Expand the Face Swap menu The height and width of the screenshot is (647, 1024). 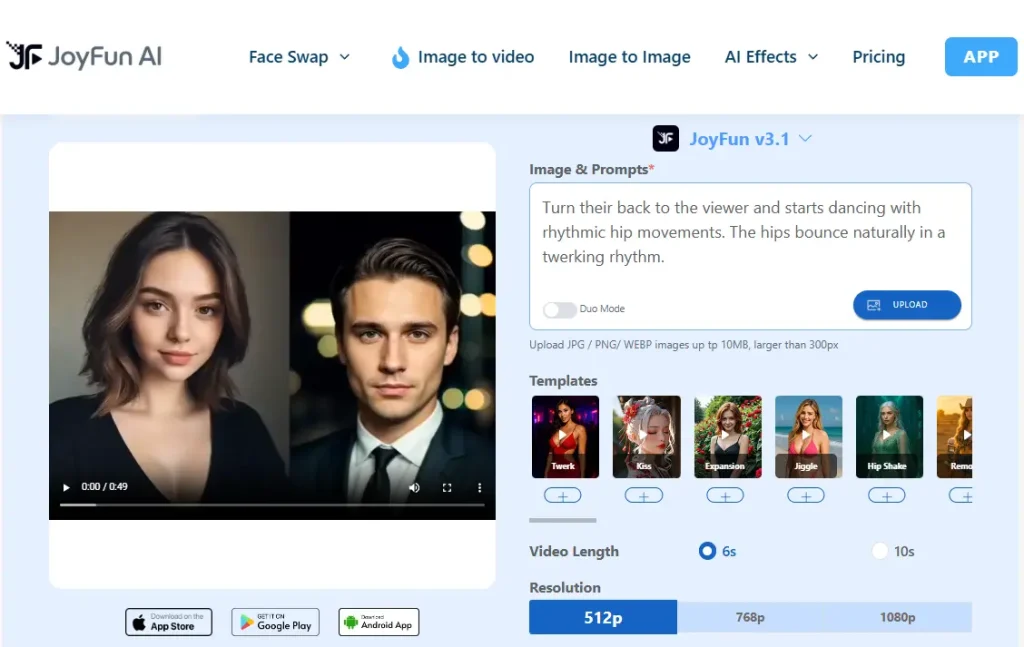[299, 57]
